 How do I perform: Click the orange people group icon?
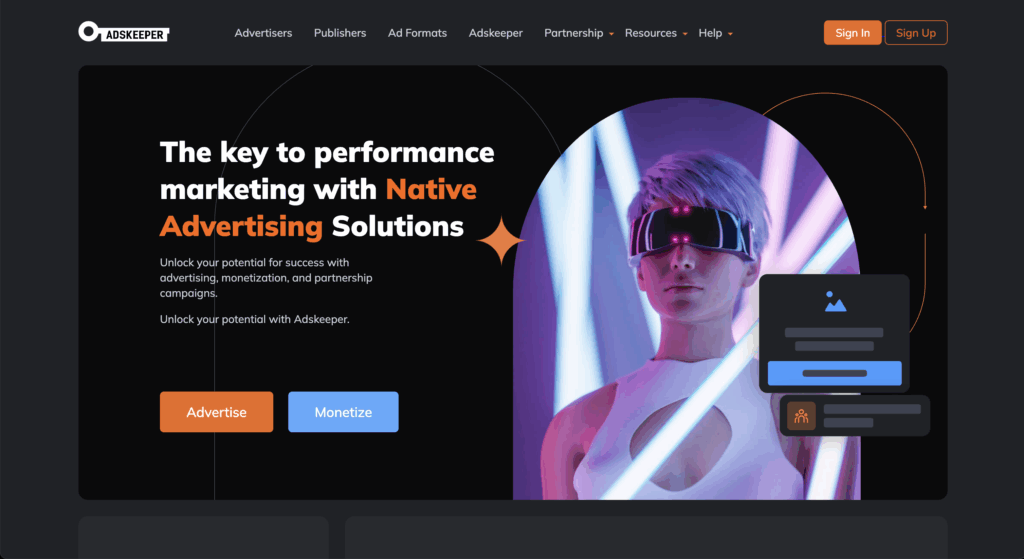coord(801,416)
